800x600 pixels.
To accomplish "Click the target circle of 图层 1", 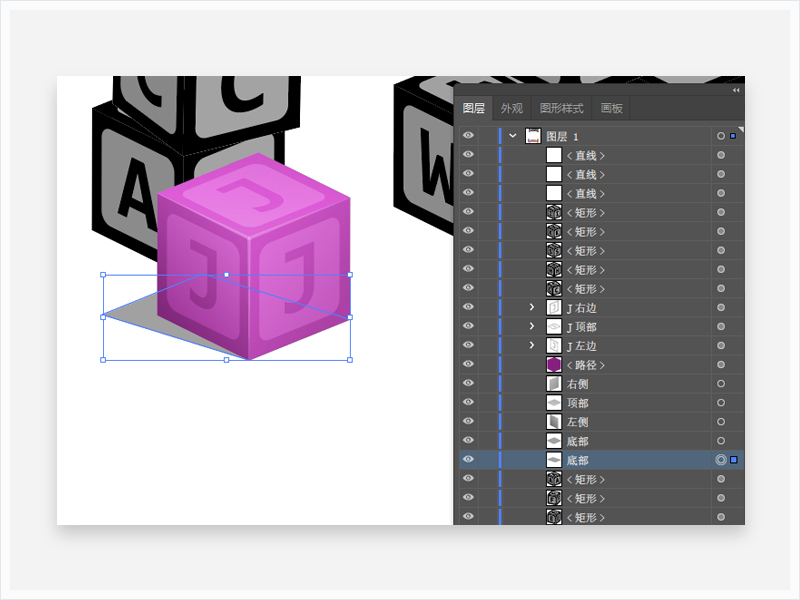I will coord(720,136).
